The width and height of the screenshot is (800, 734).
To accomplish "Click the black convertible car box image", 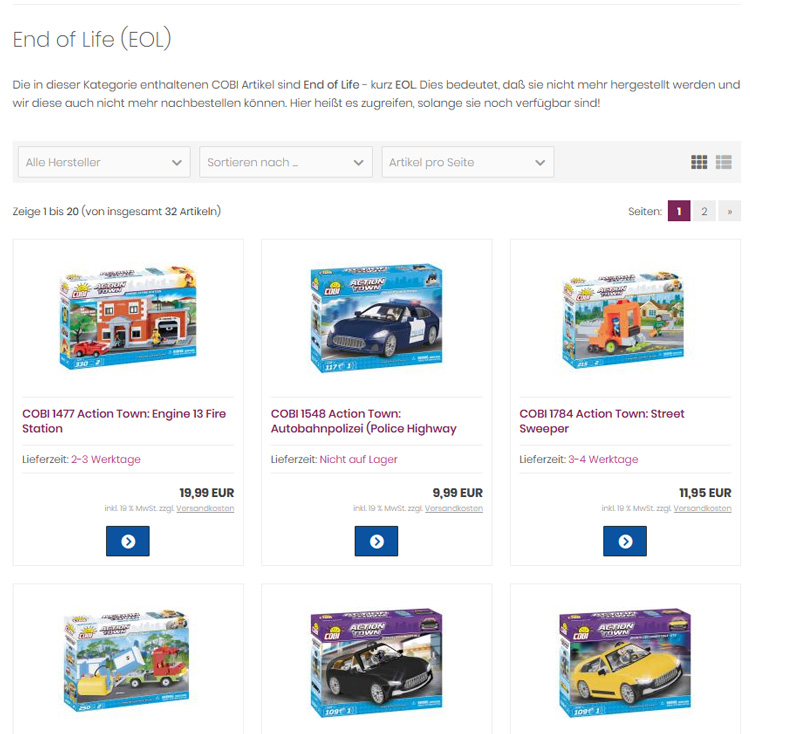I will [377, 663].
